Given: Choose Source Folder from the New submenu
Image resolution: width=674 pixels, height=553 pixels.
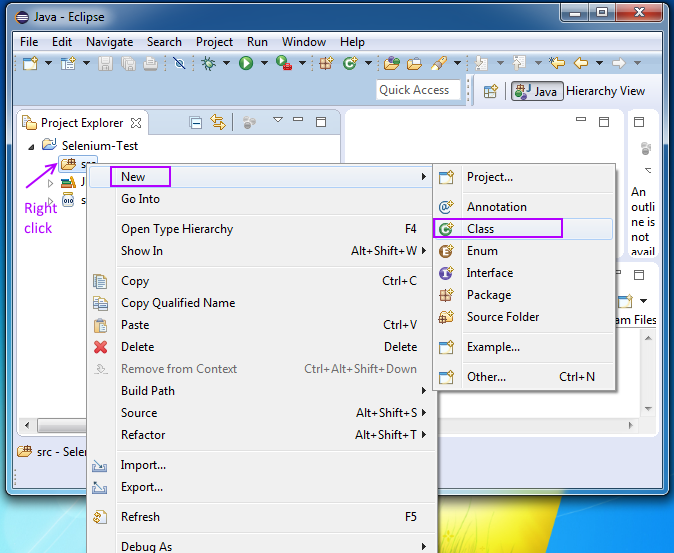Looking at the screenshot, I should 523,317.
